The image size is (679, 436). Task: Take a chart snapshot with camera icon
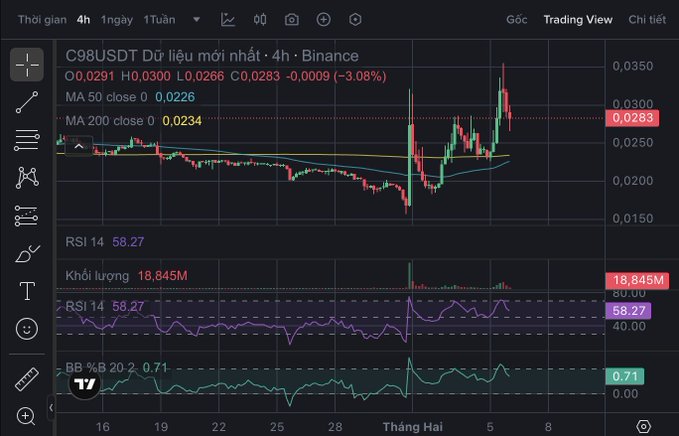click(x=291, y=19)
